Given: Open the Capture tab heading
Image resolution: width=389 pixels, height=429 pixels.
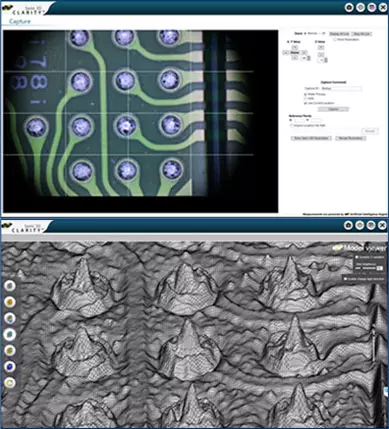Looking at the screenshot, I should point(20,21).
